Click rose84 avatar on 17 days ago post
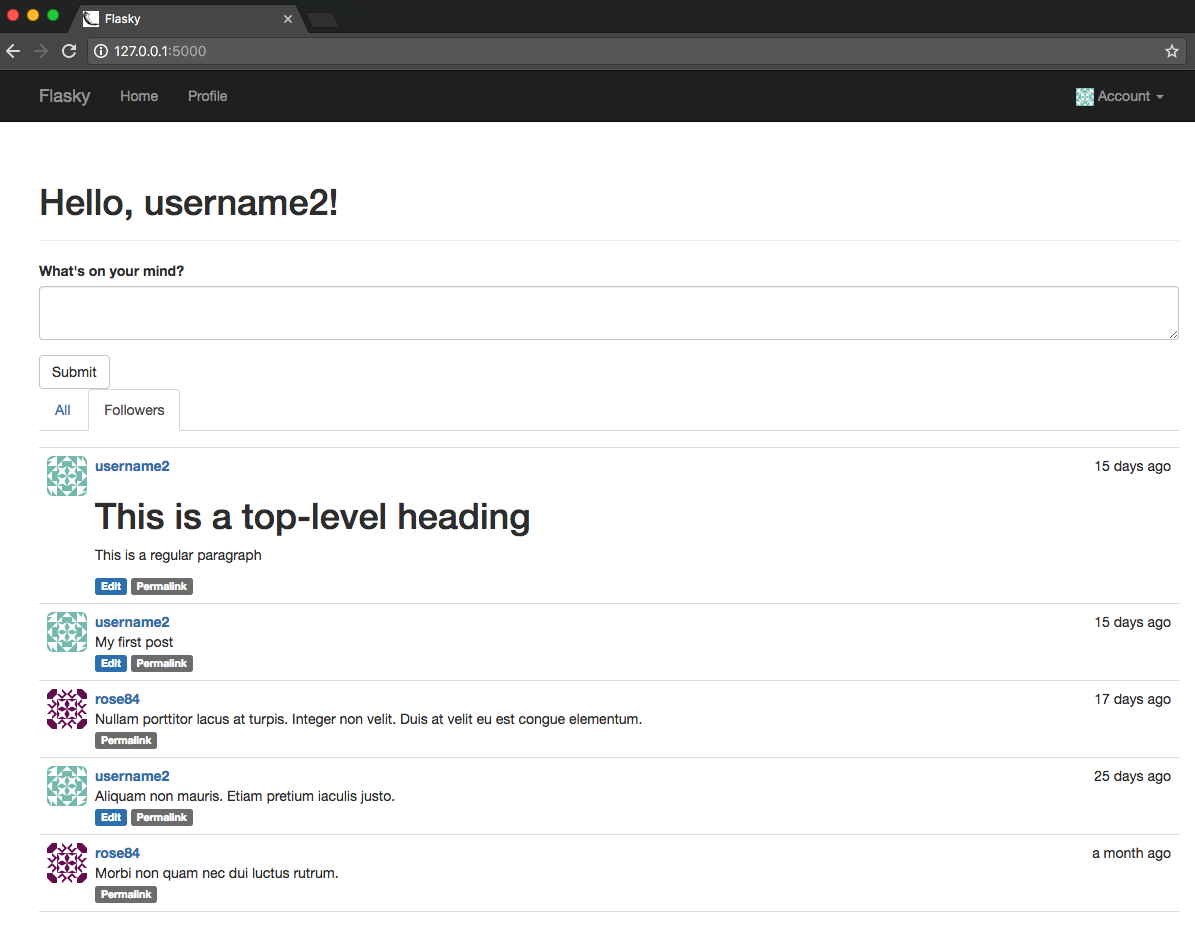The image size is (1195, 928). (x=67, y=709)
